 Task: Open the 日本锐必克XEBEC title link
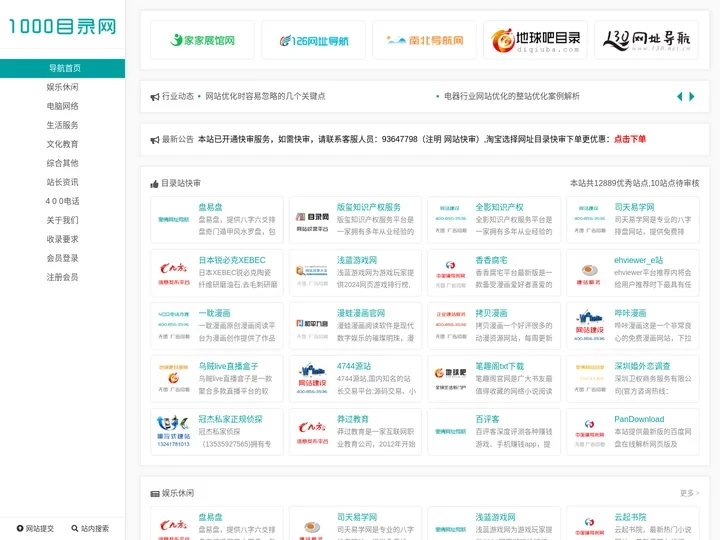pos(232,260)
